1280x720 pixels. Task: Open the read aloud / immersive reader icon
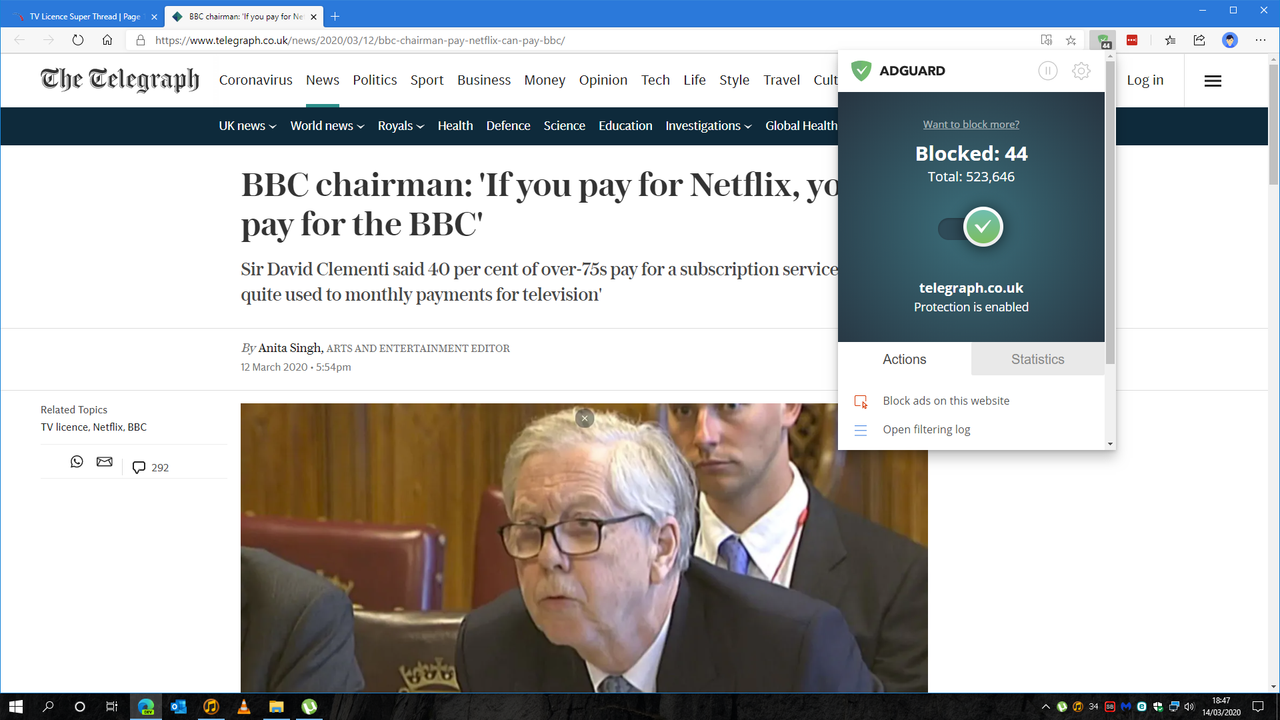(x=1046, y=41)
